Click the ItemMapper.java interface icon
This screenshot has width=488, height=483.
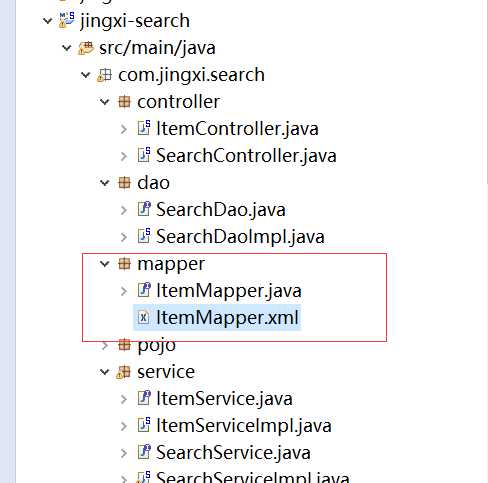(x=144, y=290)
